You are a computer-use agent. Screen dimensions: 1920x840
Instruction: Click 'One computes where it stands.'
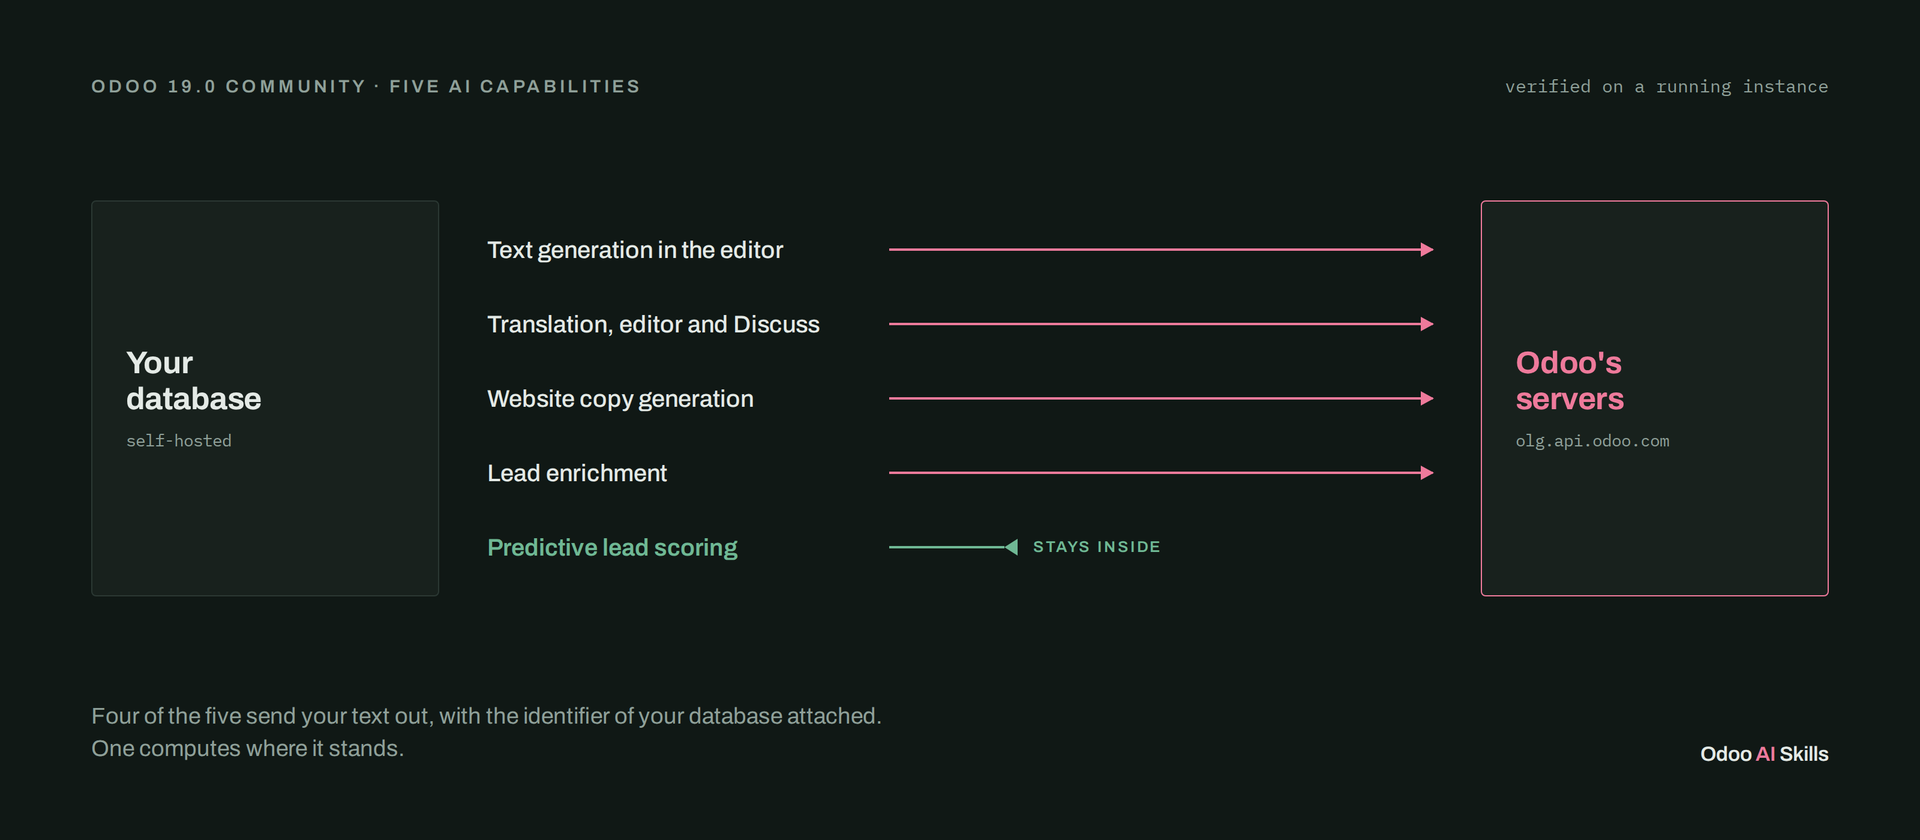[247, 748]
